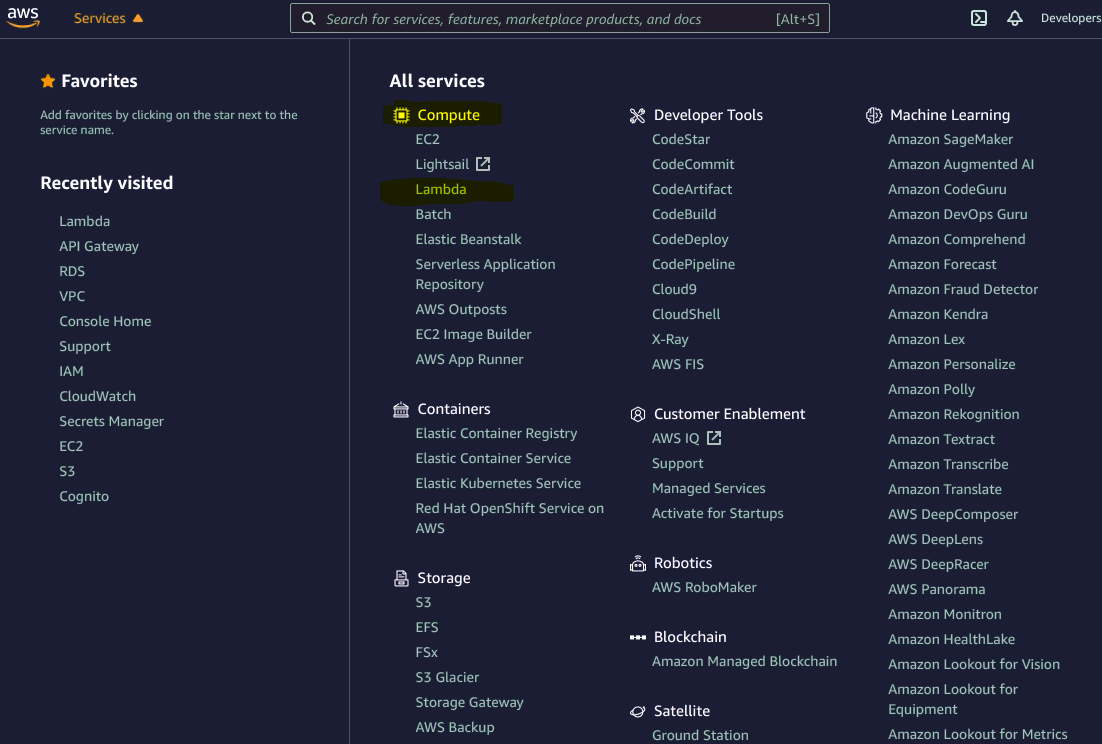Open Amazon Lookout for Vision
1102x744 pixels.
(973, 664)
